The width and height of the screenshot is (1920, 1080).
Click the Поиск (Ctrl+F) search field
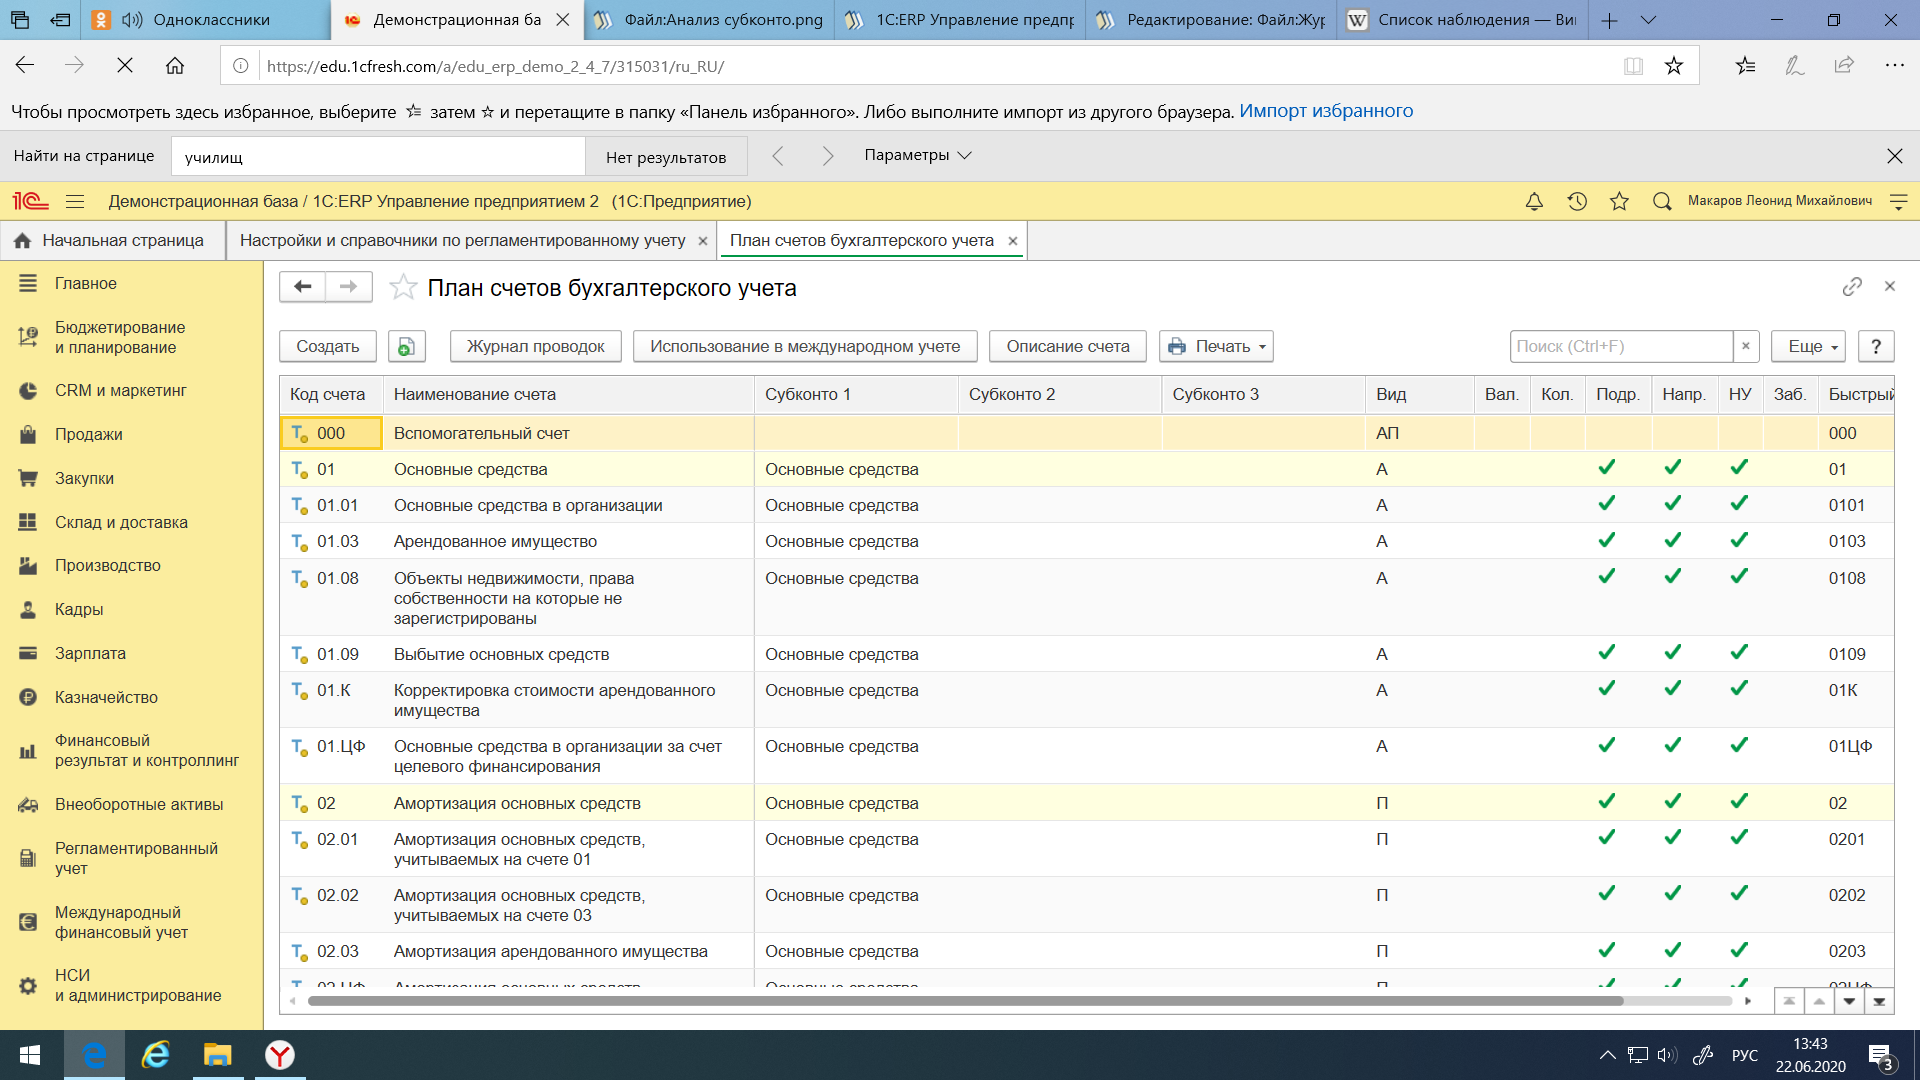click(x=1620, y=346)
